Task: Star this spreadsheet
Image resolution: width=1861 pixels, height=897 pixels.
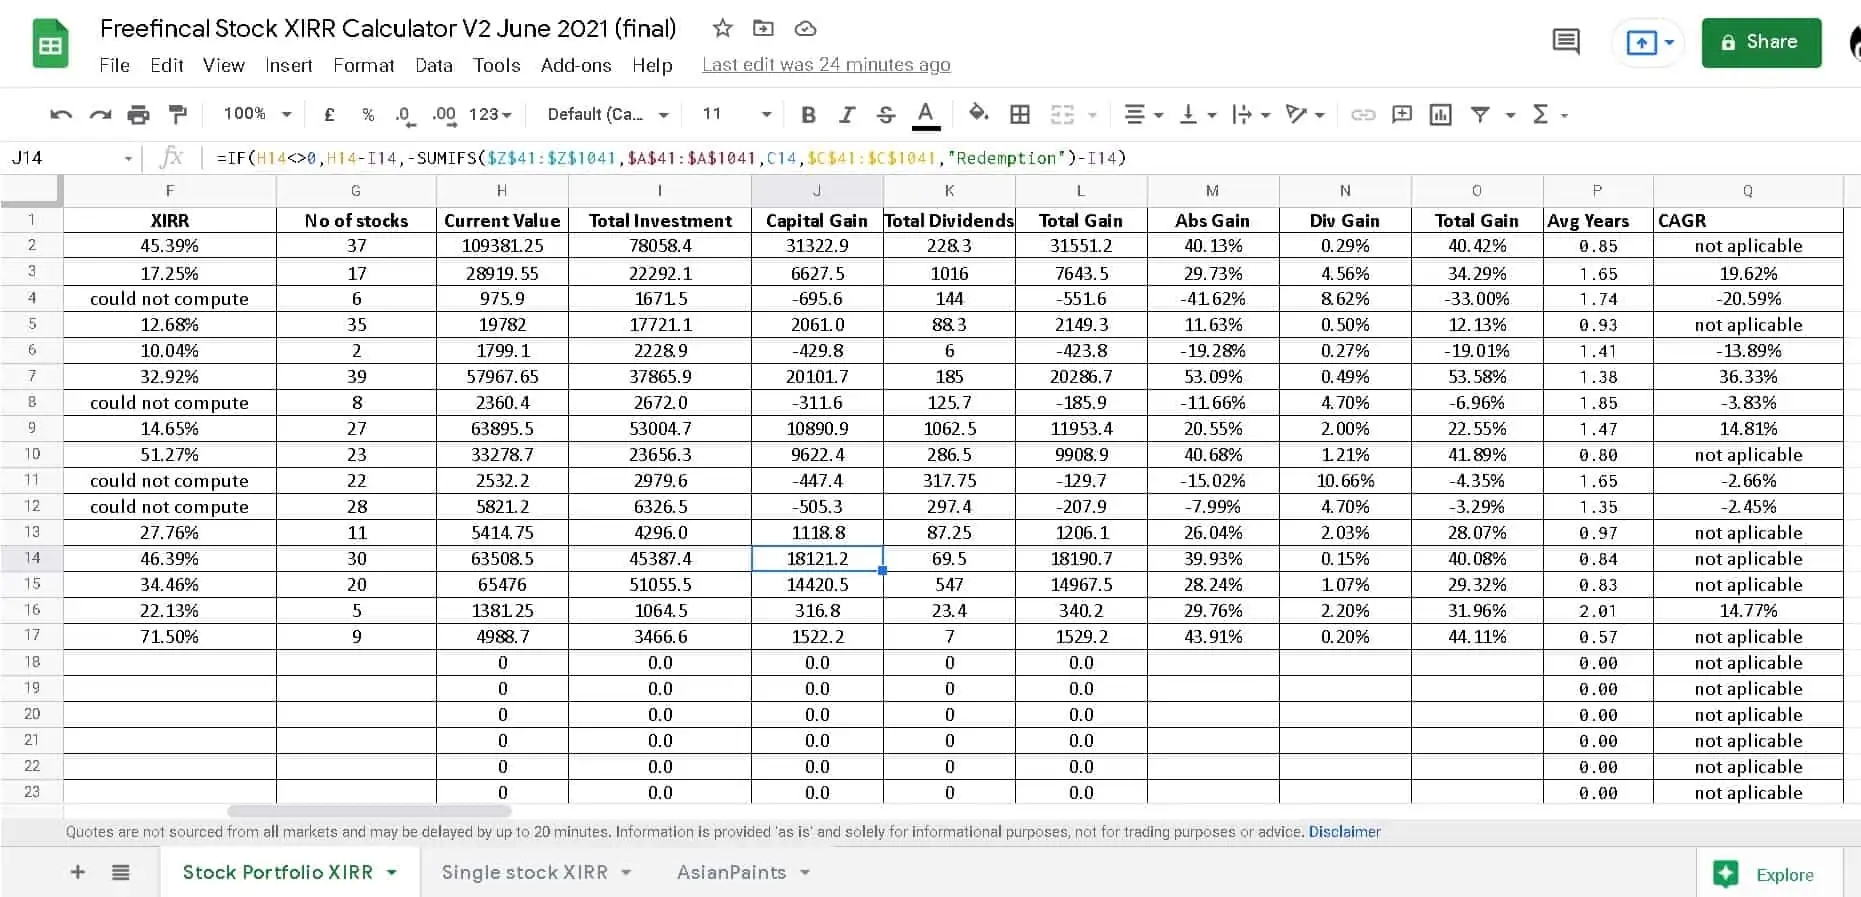Action: (722, 28)
